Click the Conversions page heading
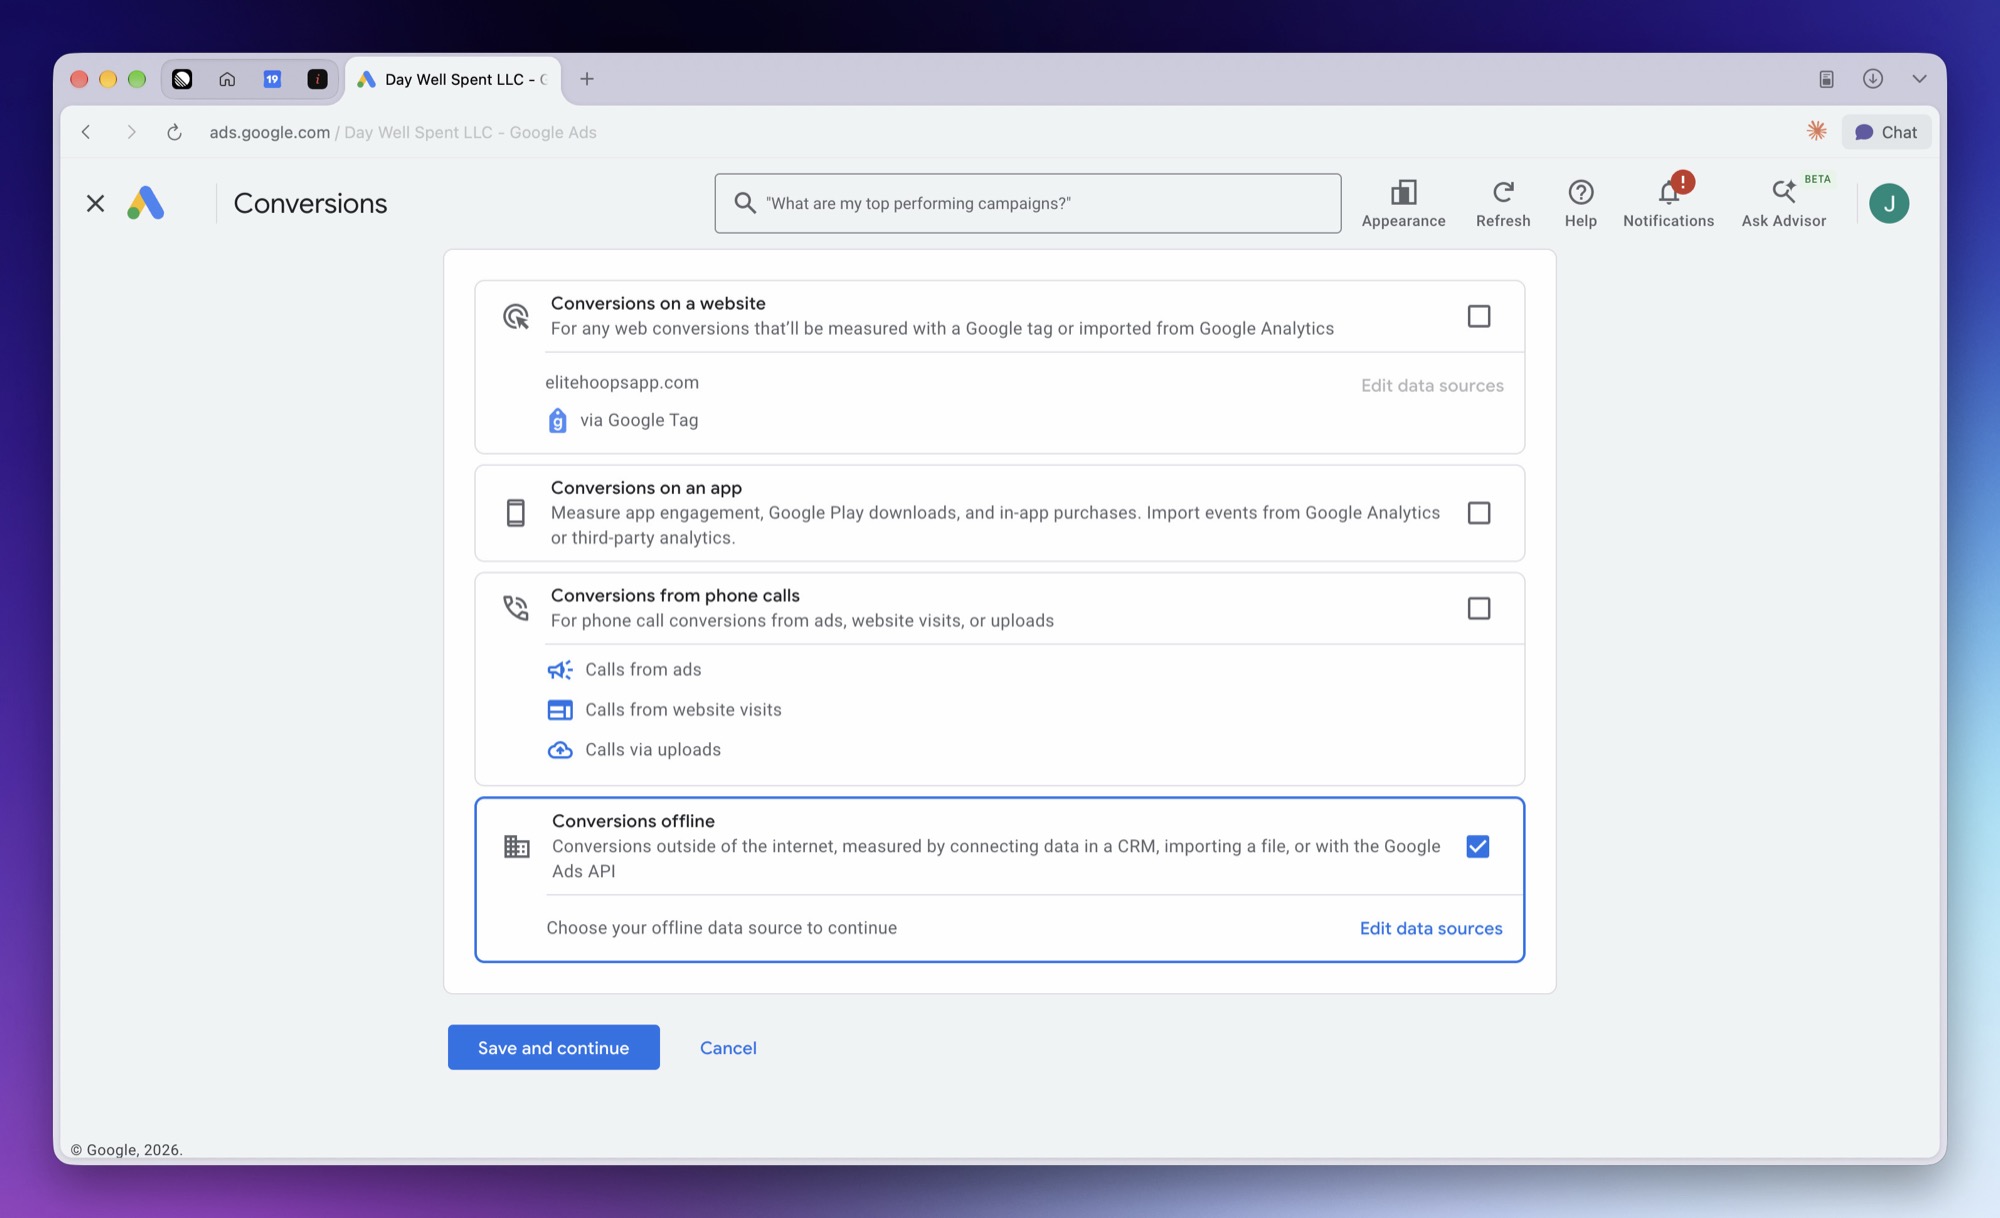Viewport: 2000px width, 1218px height. tap(310, 203)
